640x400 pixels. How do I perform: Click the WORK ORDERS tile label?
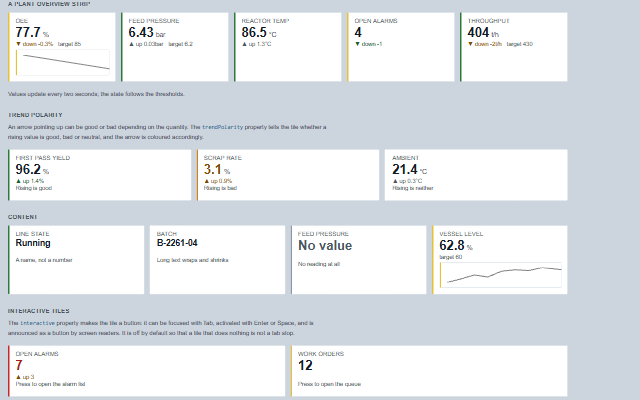point(320,354)
